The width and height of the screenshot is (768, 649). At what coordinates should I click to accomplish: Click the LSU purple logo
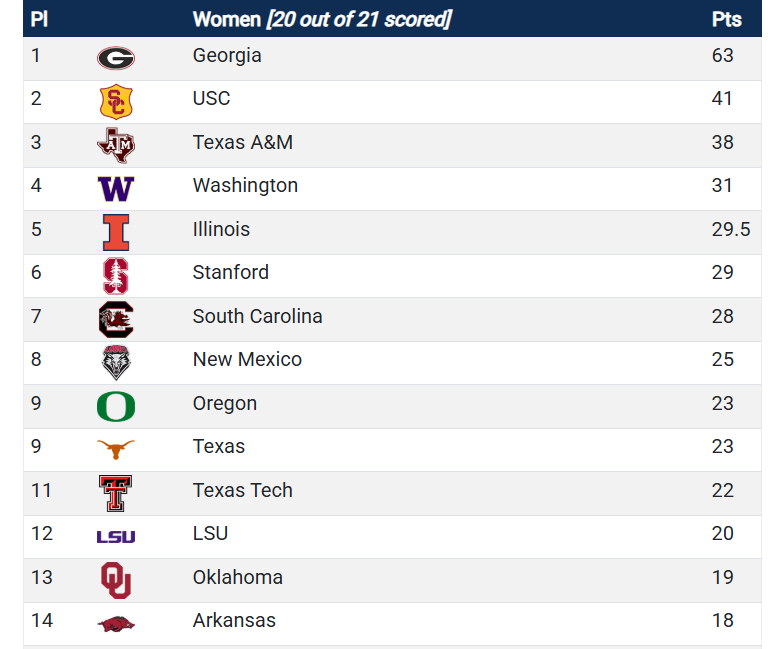pyautogui.click(x=116, y=537)
